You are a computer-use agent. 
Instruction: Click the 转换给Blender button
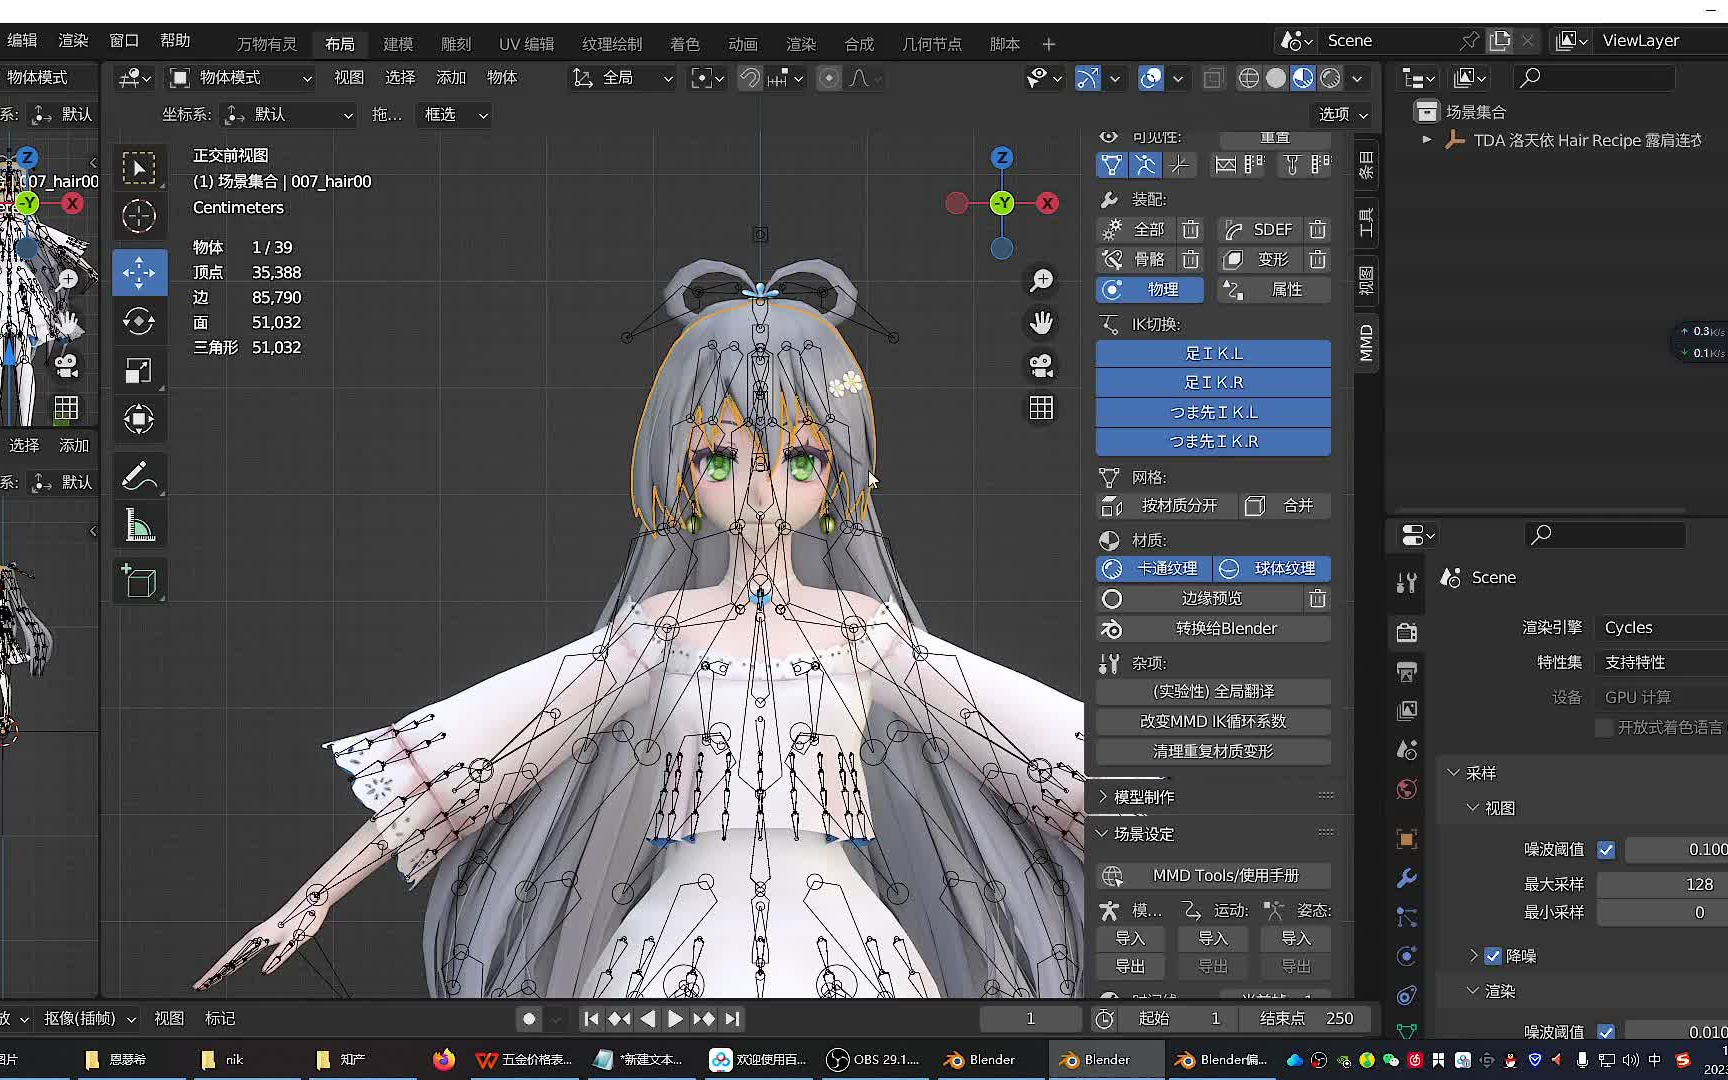1213,629
